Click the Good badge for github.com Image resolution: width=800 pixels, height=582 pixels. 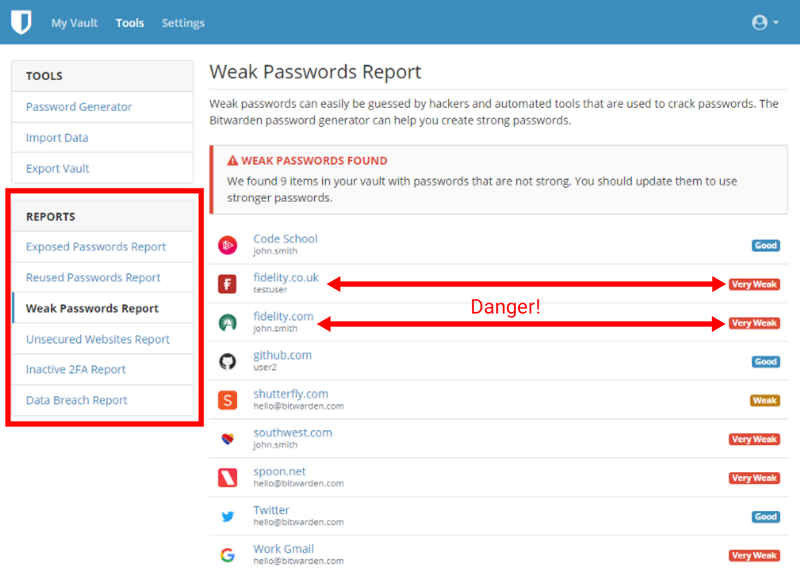(x=766, y=362)
